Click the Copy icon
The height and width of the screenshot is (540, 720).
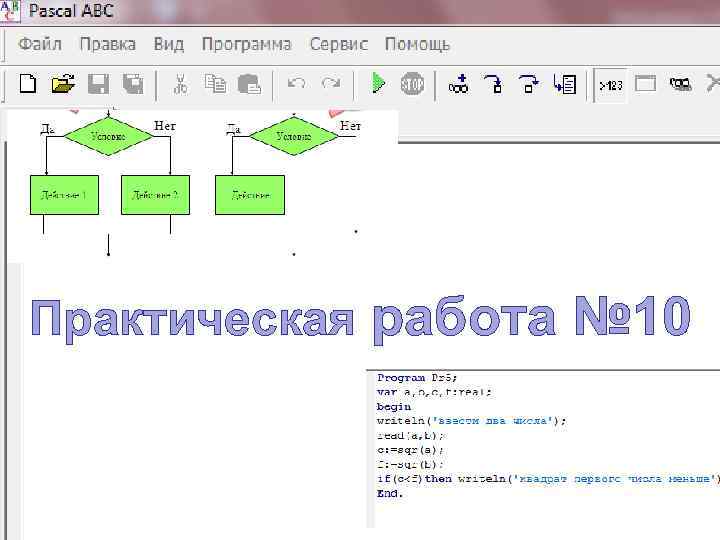pos(215,84)
